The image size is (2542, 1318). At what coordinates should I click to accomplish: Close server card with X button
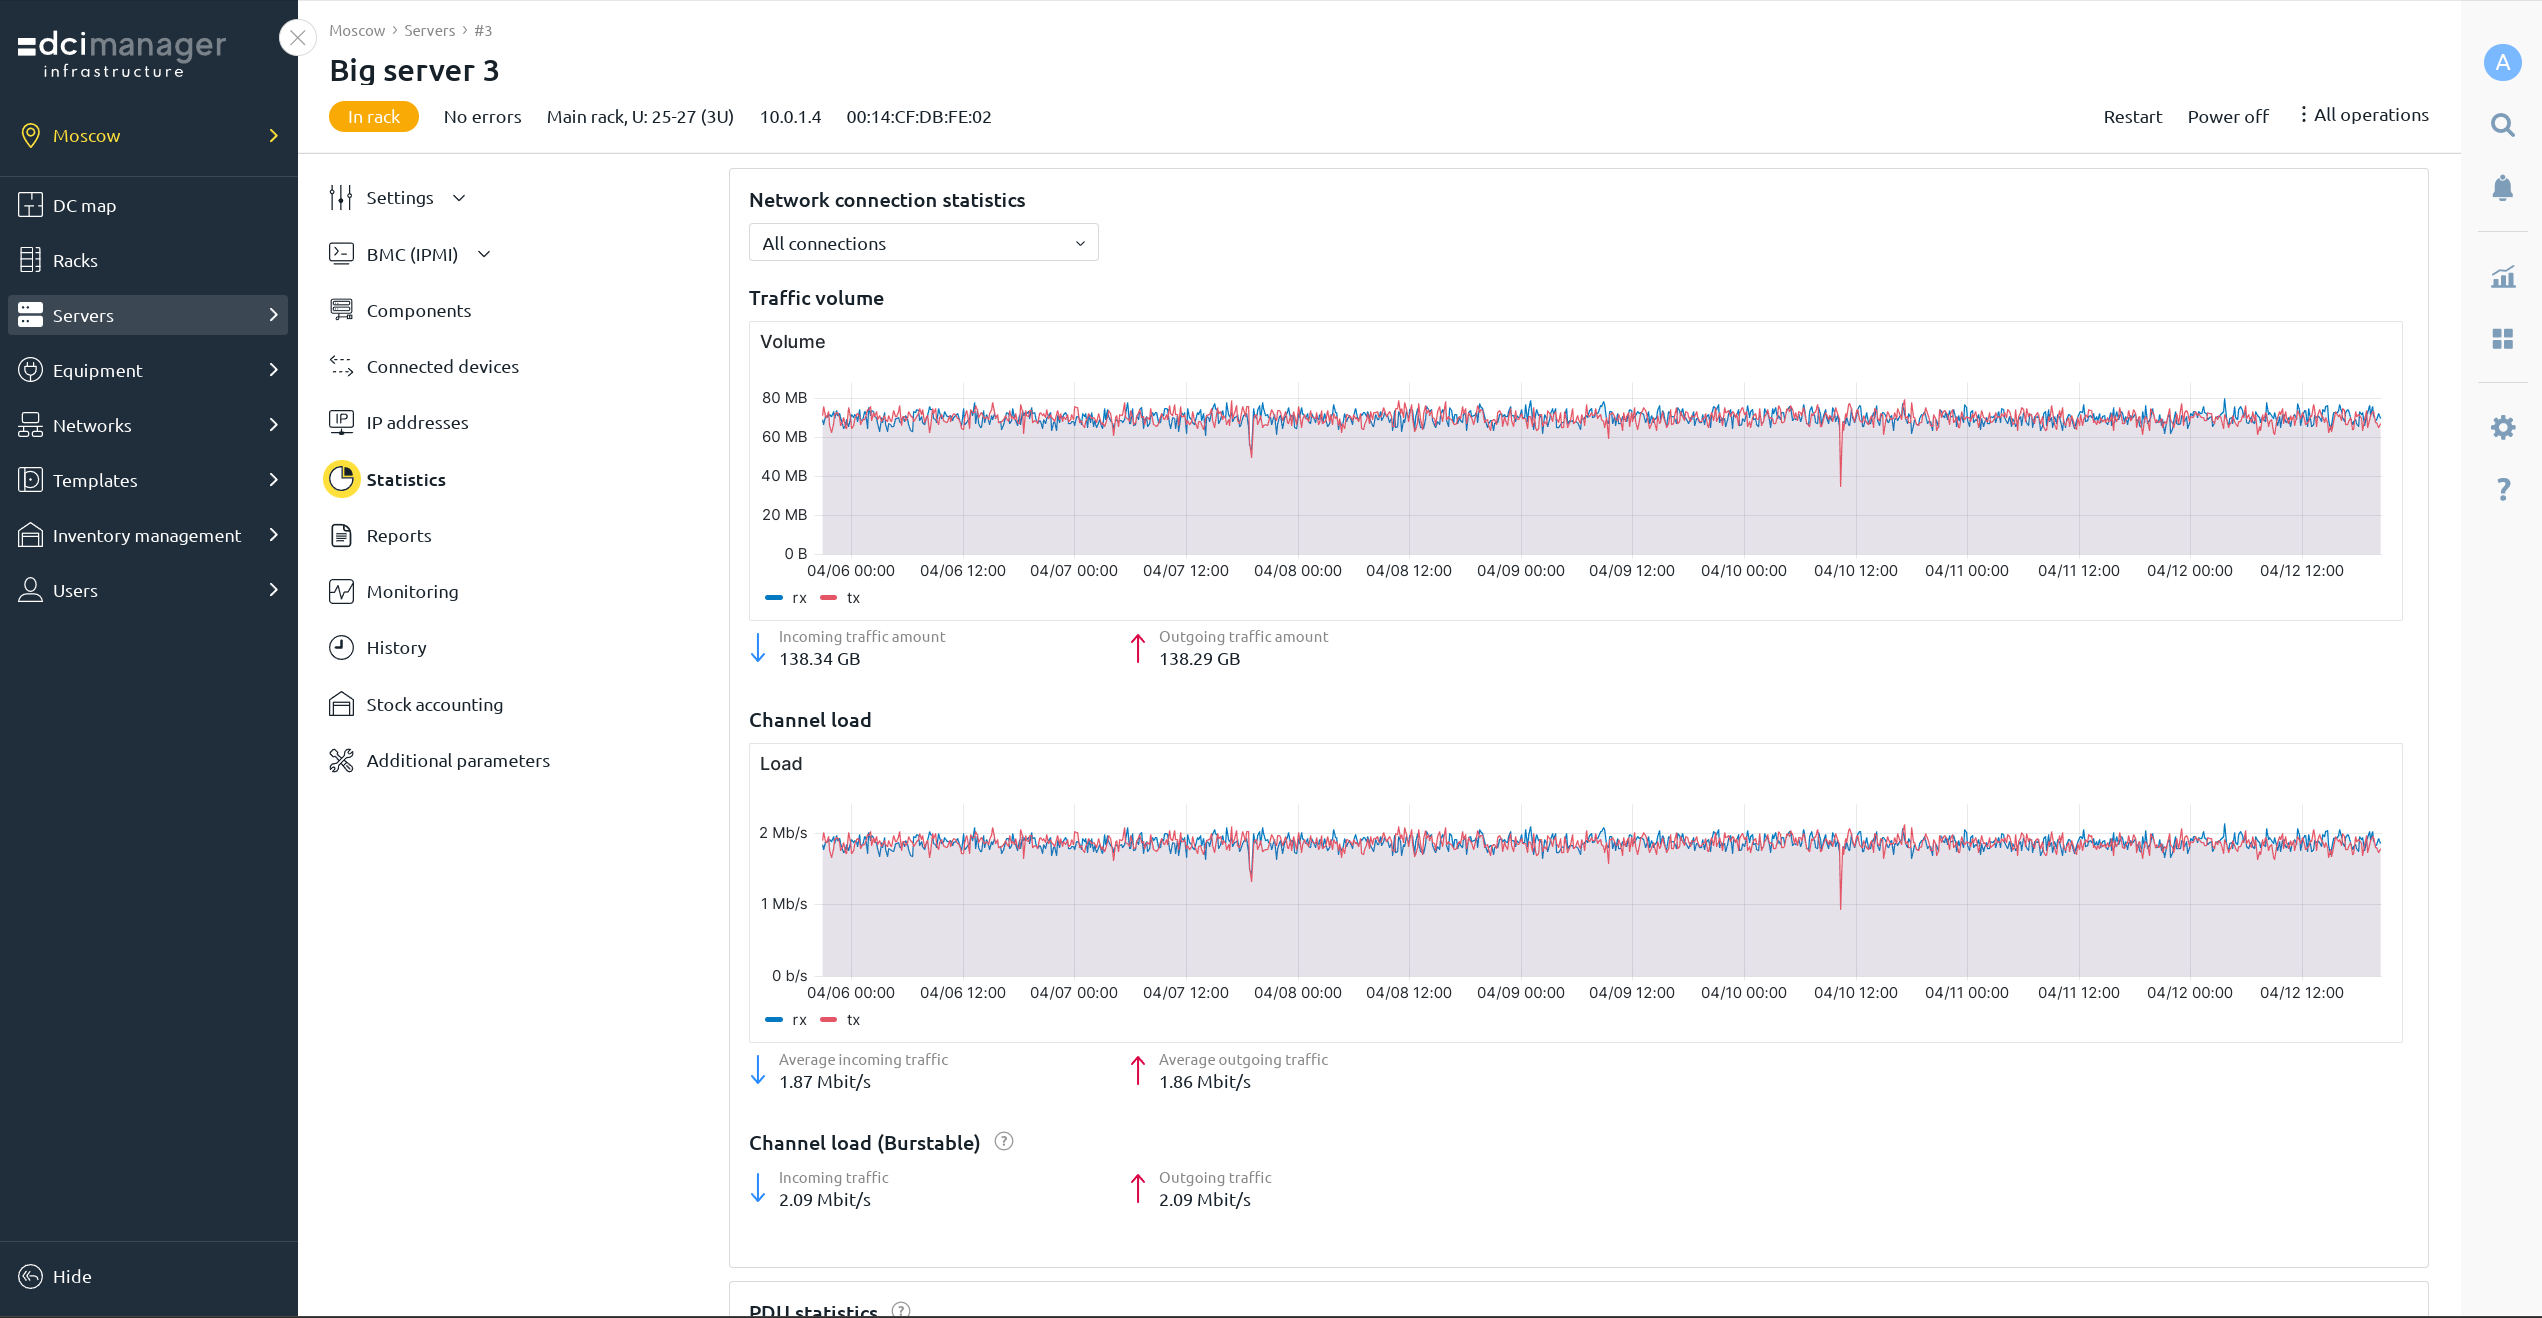[x=297, y=38]
